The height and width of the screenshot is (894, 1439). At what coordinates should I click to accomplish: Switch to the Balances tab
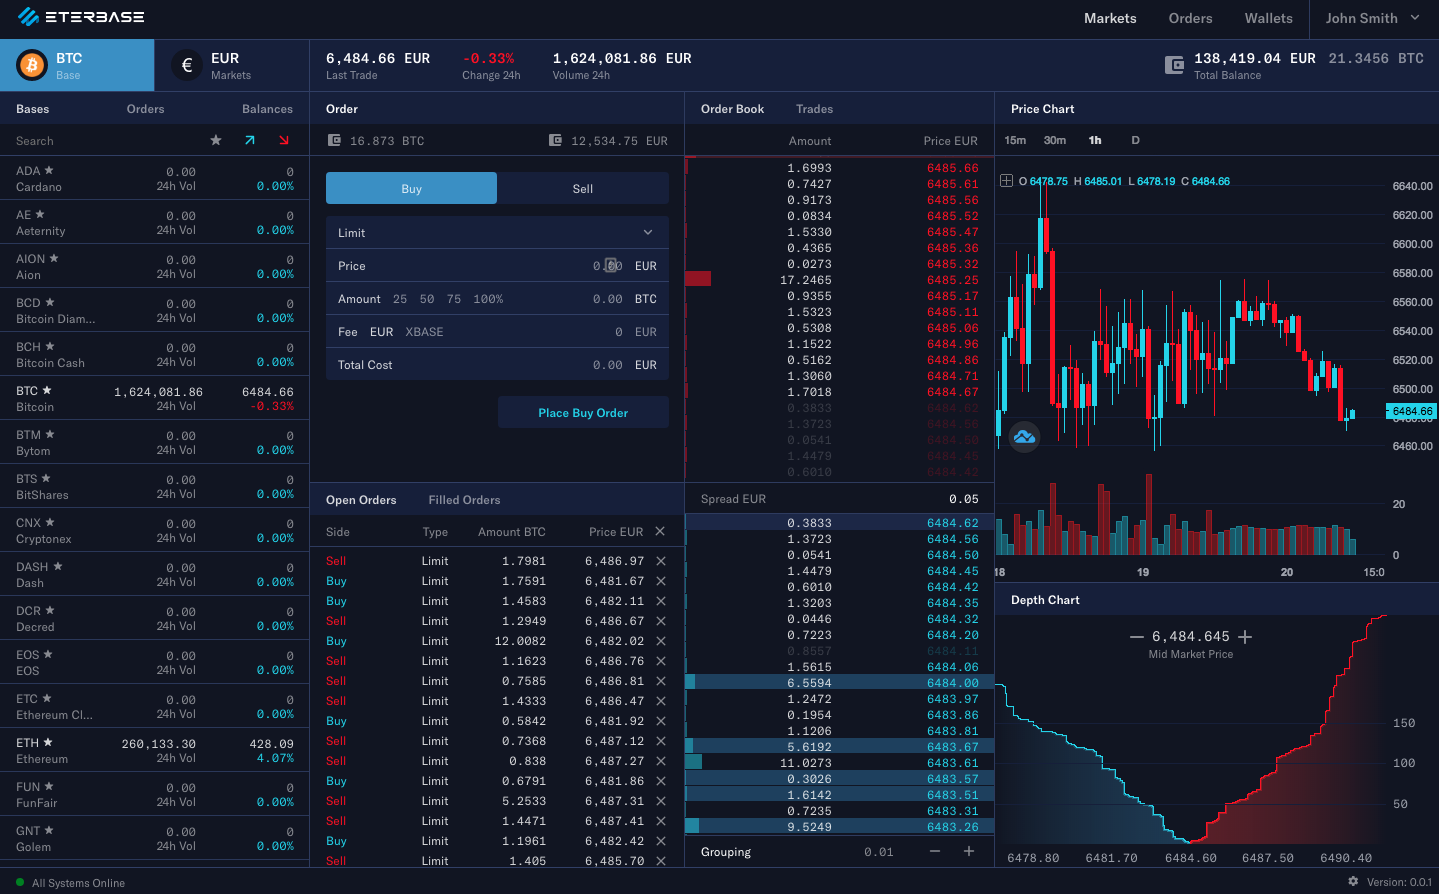click(267, 109)
